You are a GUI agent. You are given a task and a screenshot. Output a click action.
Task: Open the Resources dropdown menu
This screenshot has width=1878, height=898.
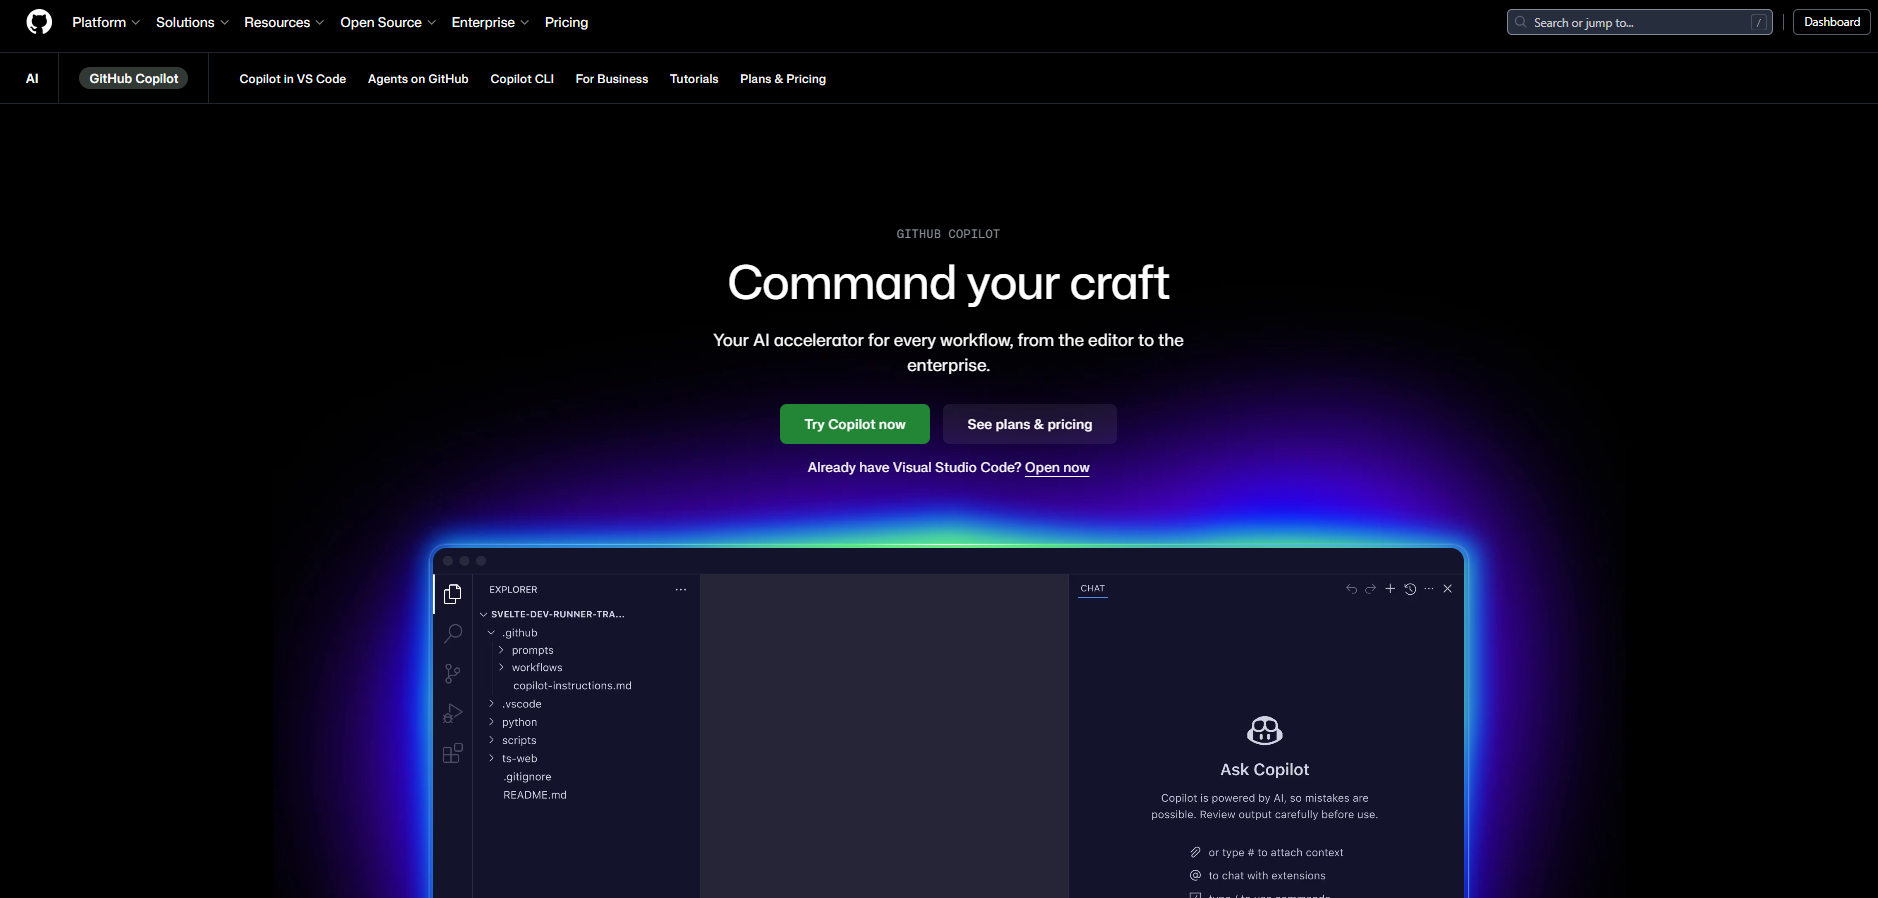click(284, 22)
